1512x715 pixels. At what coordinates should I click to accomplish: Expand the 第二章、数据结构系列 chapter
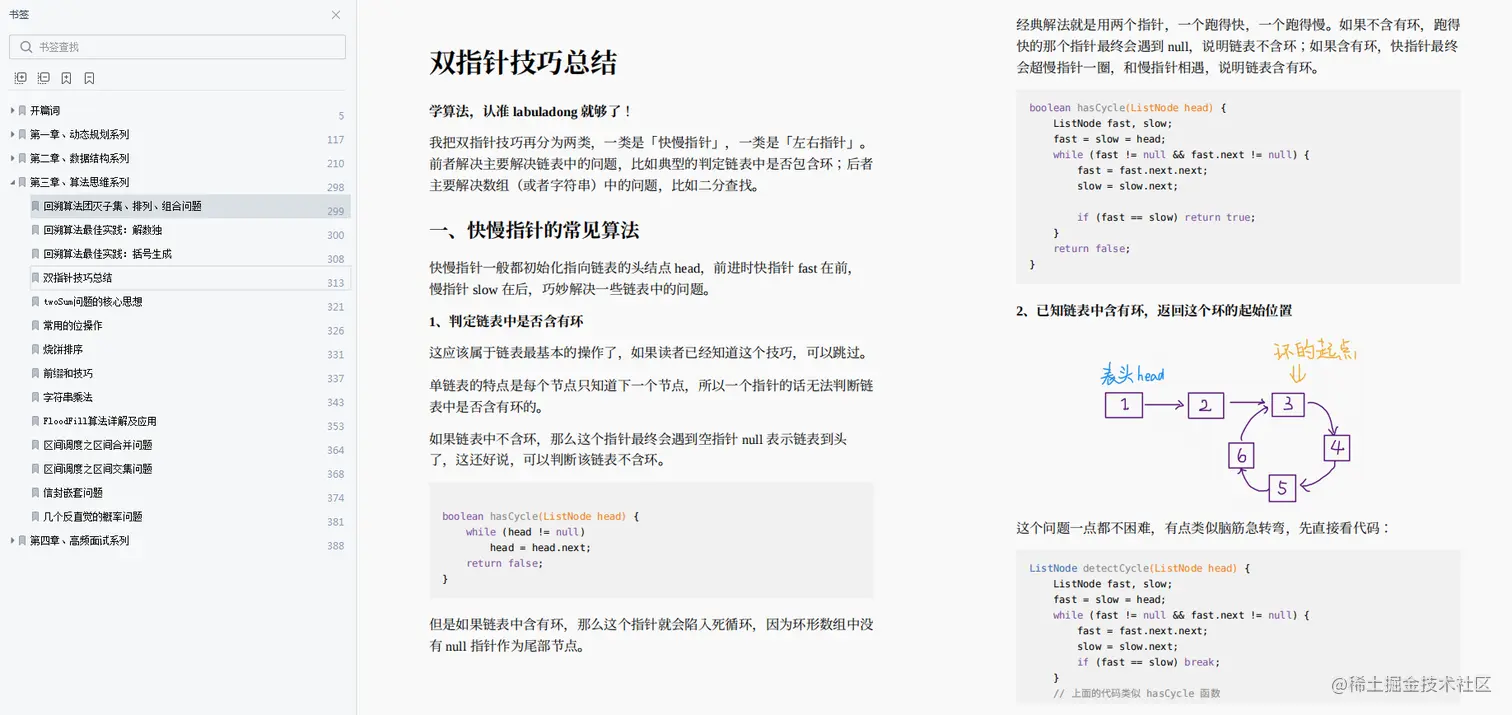[11, 158]
